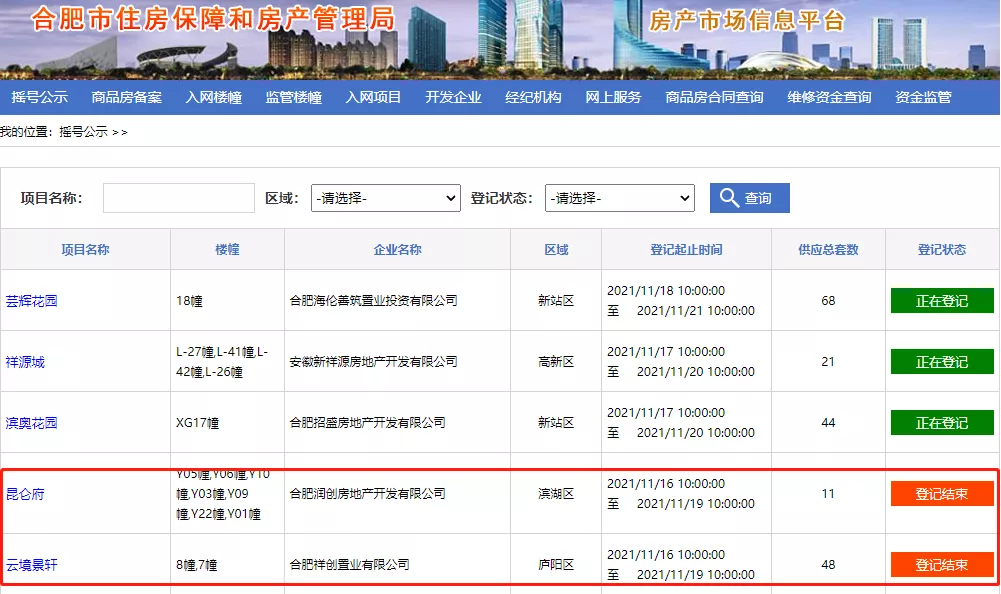Click the 高新区 district cell
1001x594 pixels.
[556, 362]
